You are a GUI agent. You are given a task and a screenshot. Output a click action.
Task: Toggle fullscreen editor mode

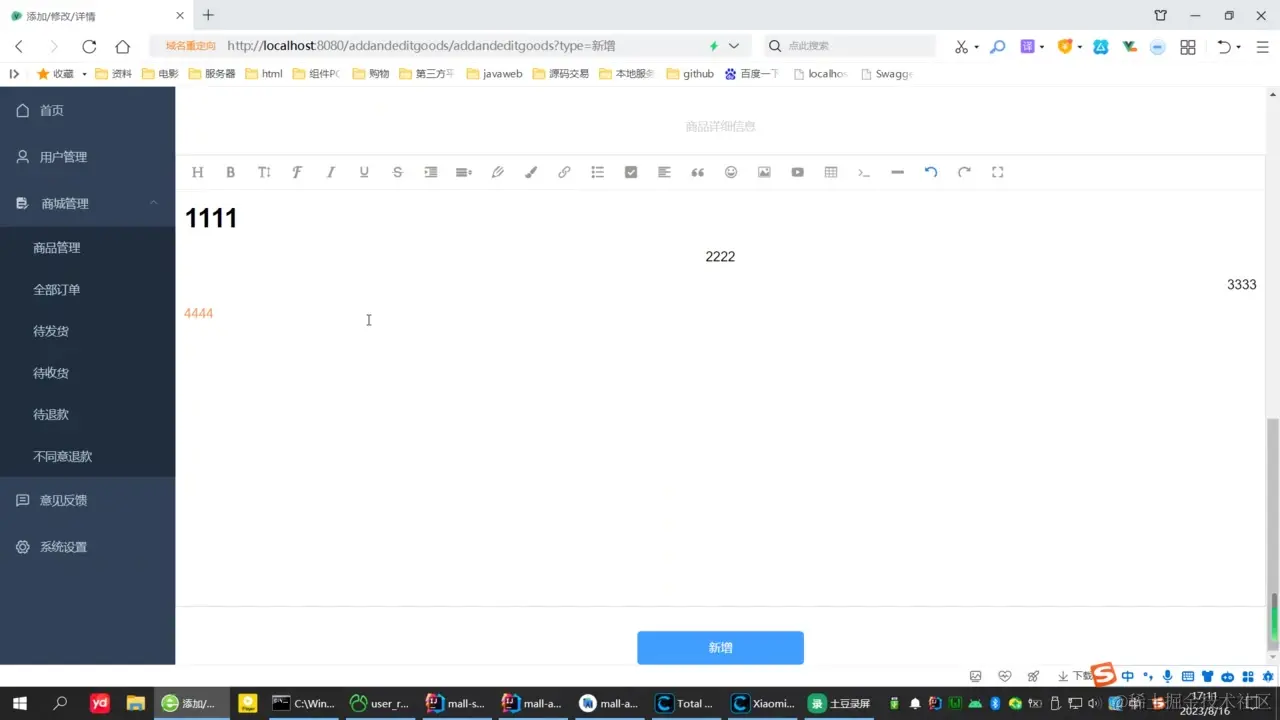998,172
